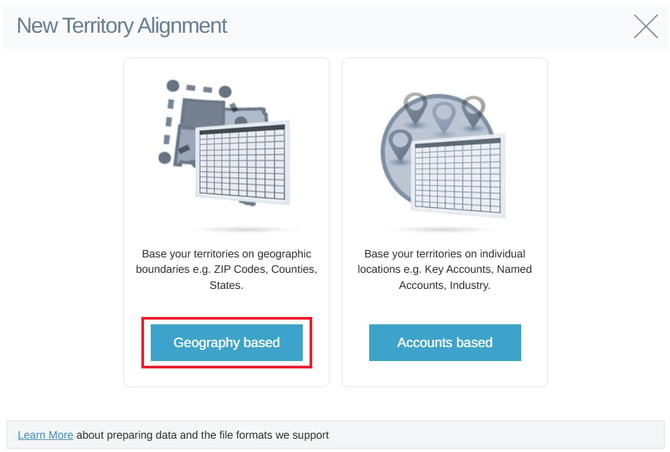
Task: Select the individual locations description text
Action: tap(445, 270)
